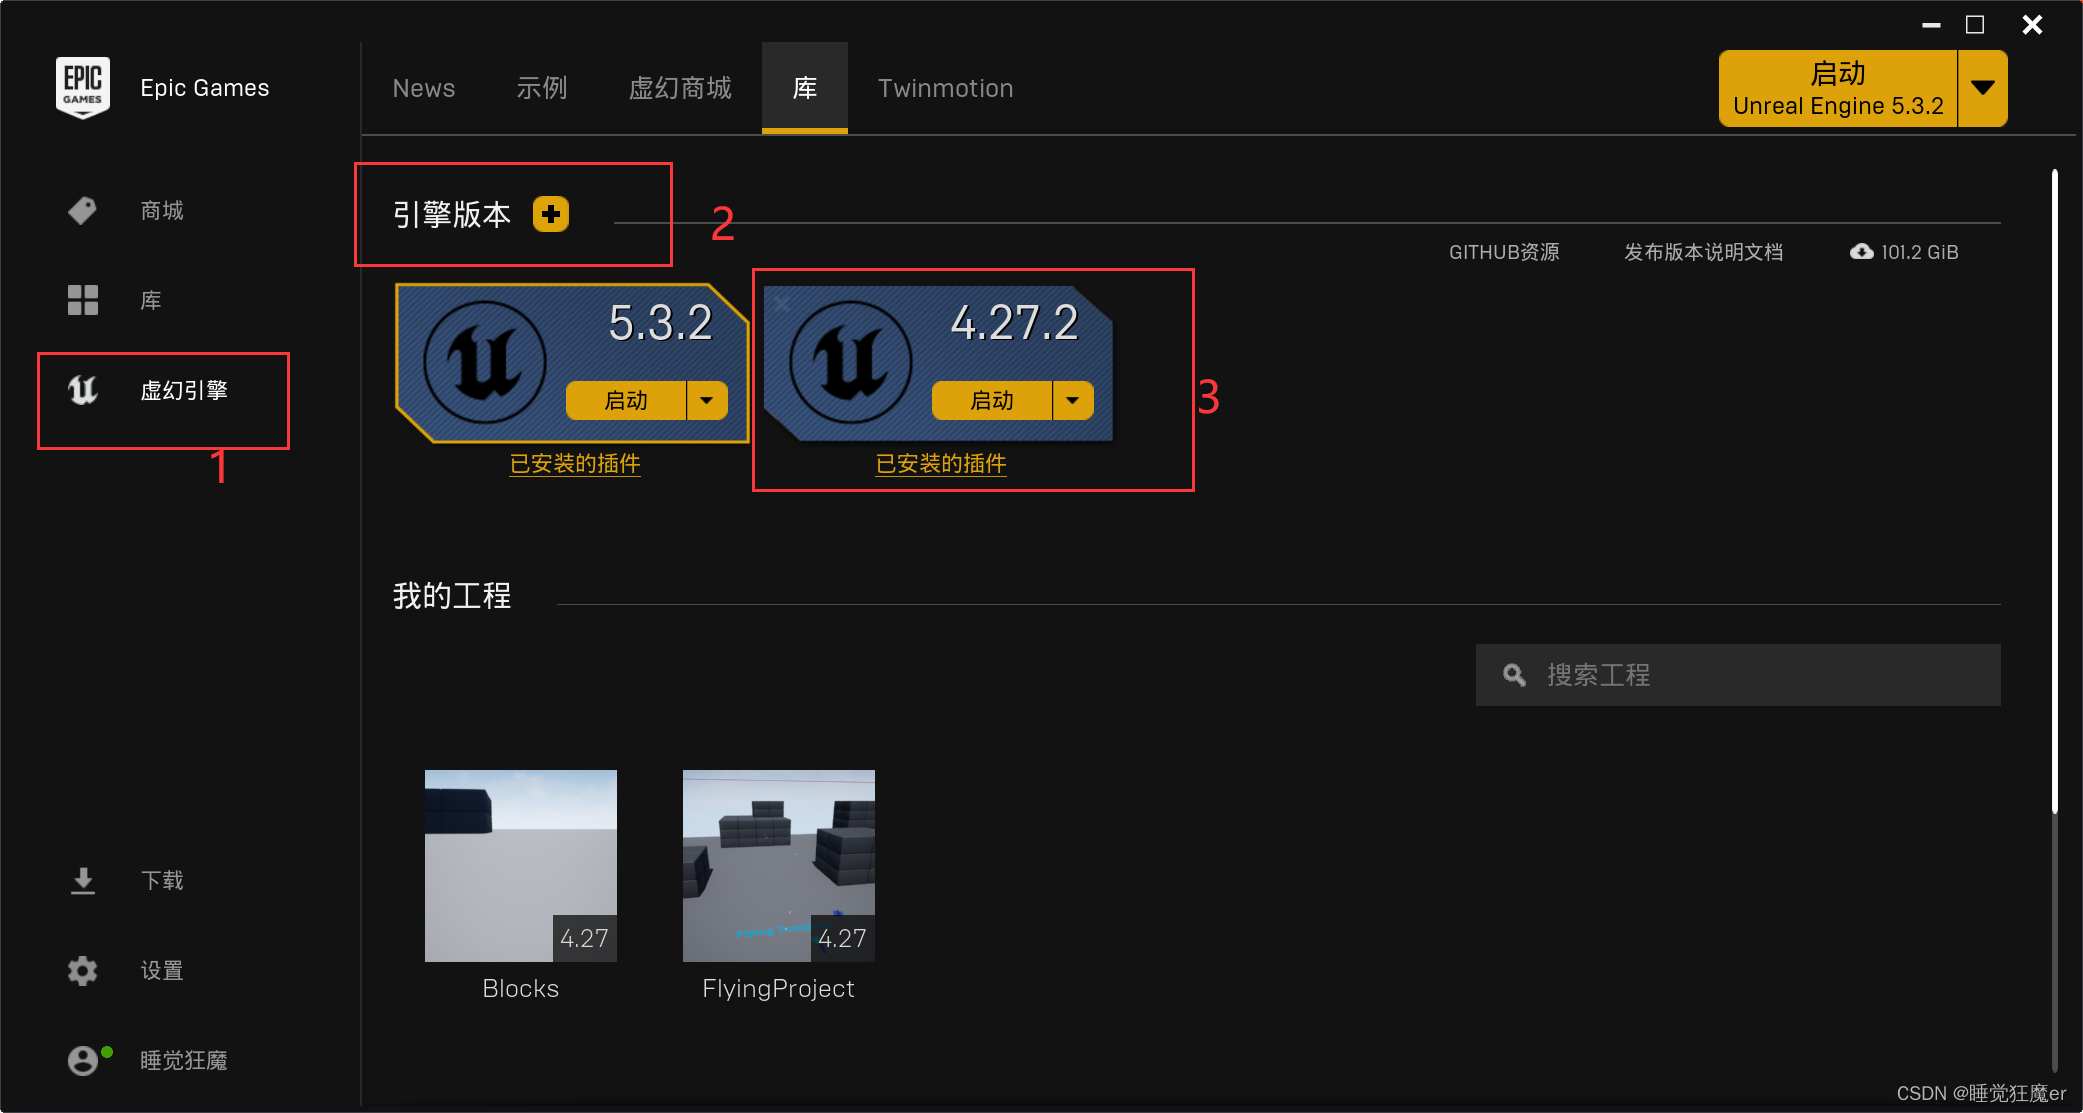
Task: Switch to the 虚幻商城 tab
Action: tap(680, 88)
